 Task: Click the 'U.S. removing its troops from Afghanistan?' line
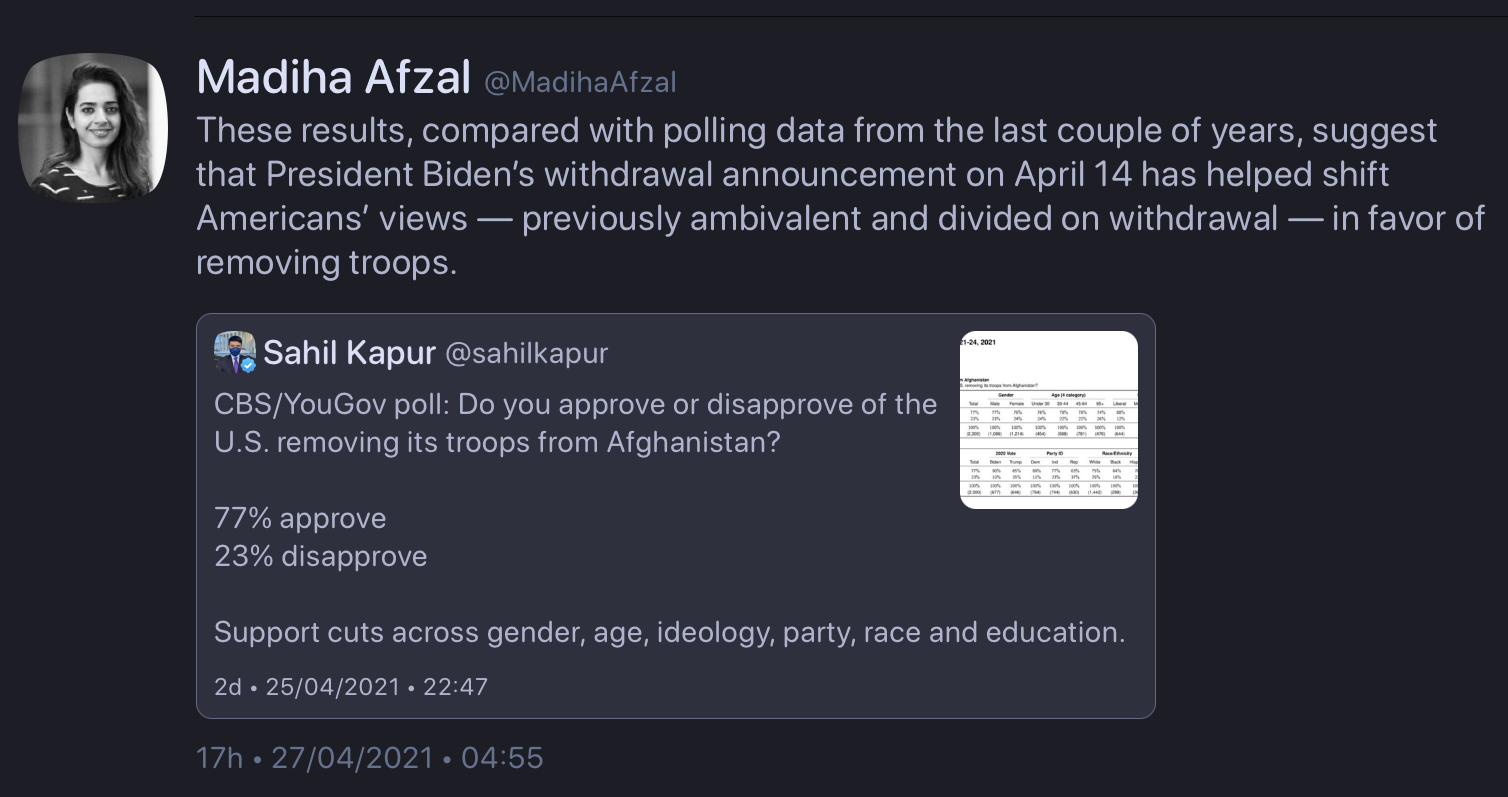click(x=497, y=441)
